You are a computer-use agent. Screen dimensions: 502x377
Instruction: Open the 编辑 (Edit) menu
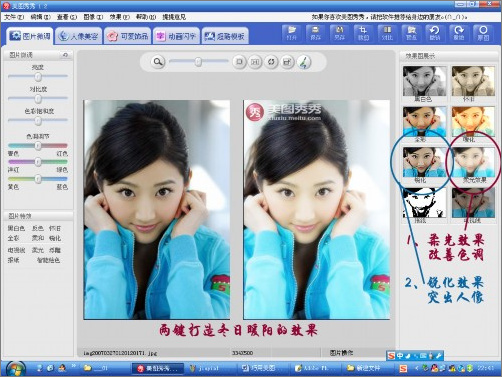(x=40, y=17)
